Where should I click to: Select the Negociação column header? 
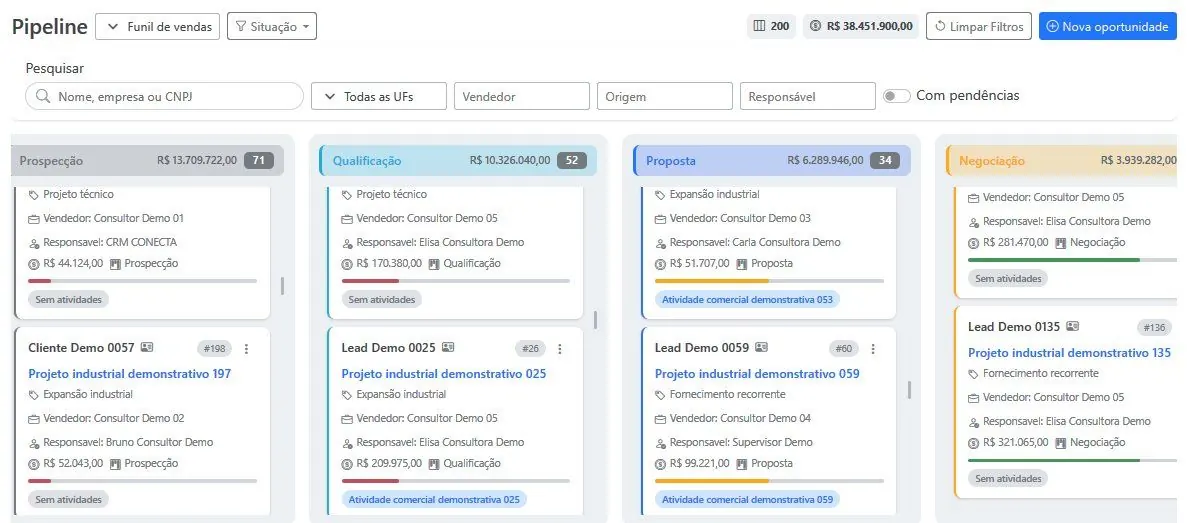click(1061, 160)
